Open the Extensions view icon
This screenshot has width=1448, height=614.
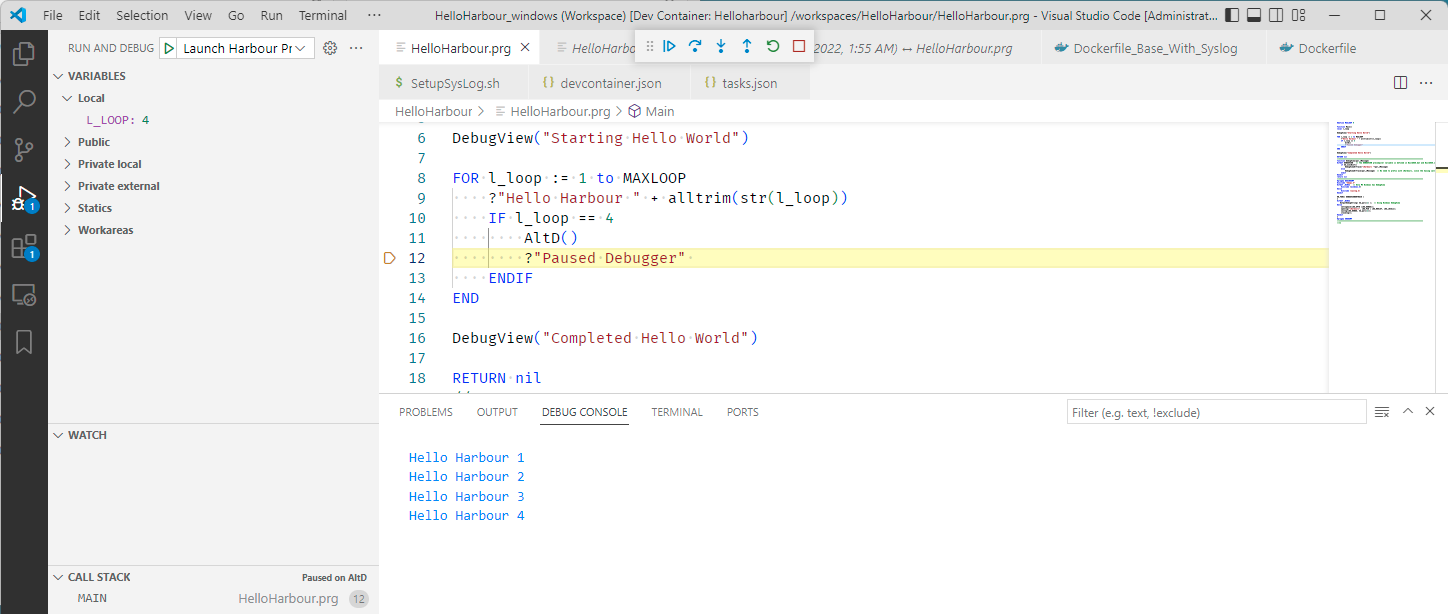(24, 247)
